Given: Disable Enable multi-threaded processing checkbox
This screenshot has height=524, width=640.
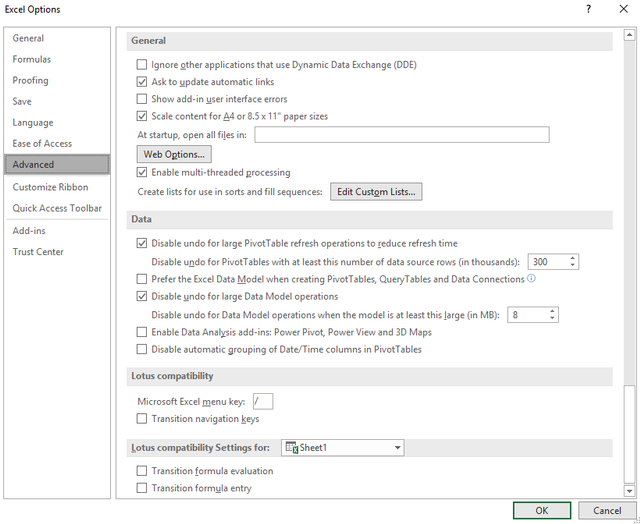Looking at the screenshot, I should tap(141, 172).
